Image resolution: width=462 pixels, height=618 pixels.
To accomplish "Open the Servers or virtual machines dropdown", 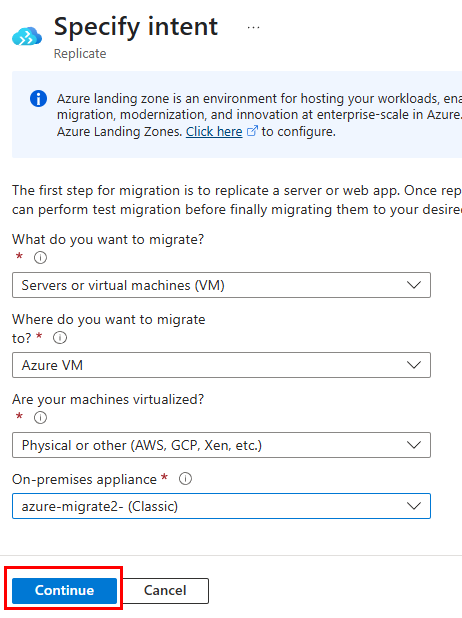I will point(221,285).
